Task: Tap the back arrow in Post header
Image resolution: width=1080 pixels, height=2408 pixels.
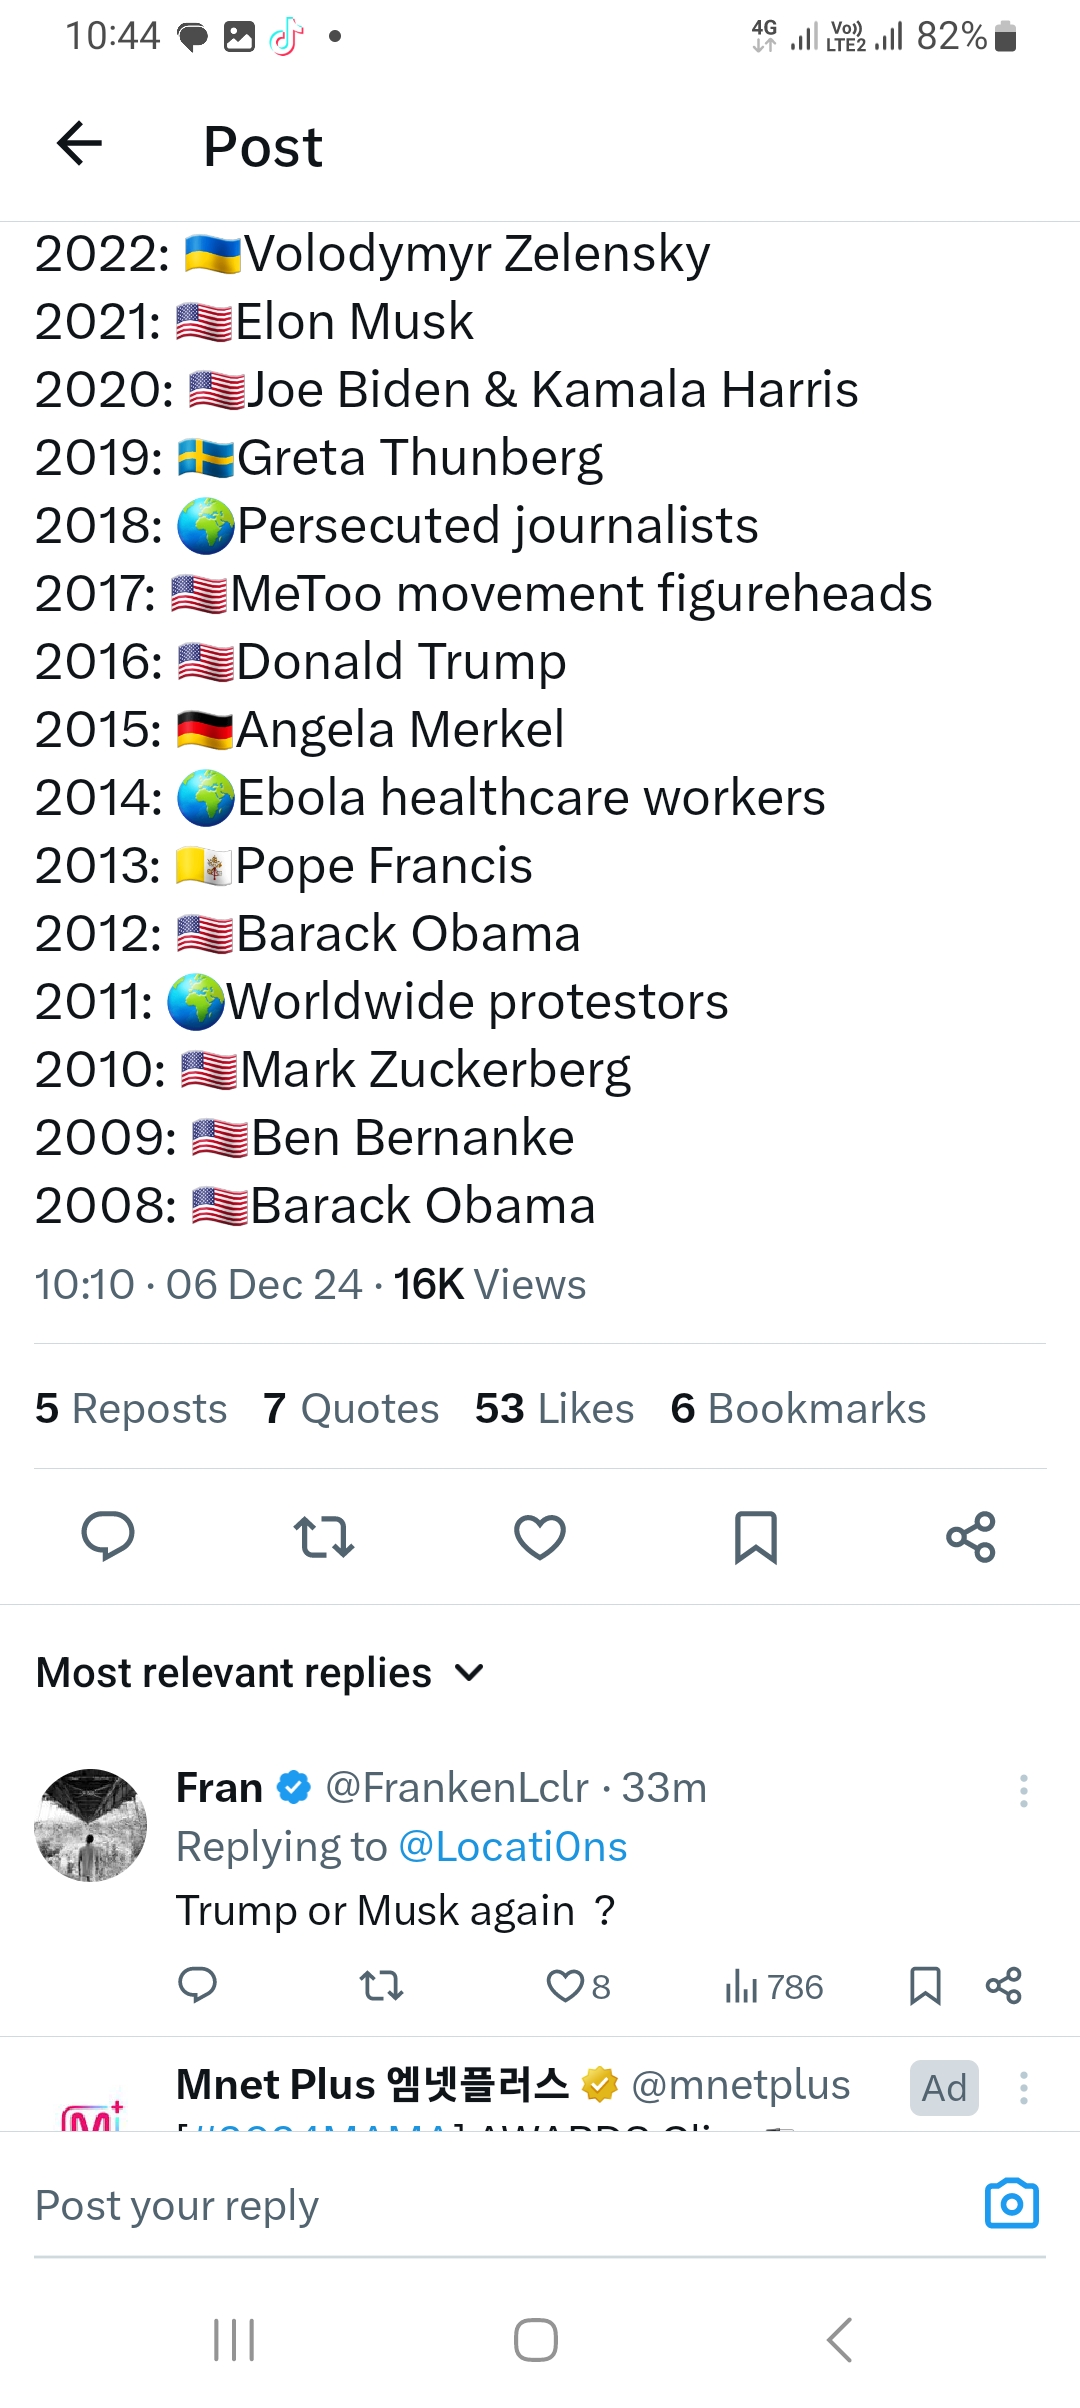Action: click(80, 144)
